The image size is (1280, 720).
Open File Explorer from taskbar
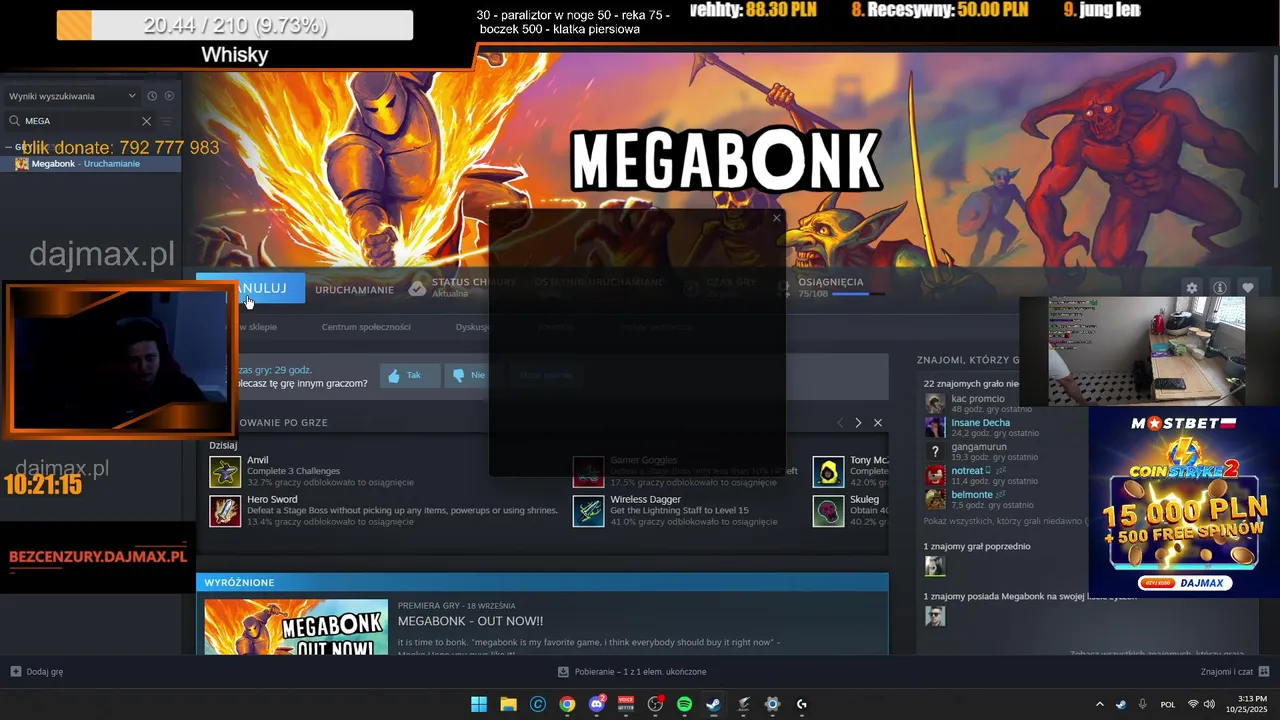tap(508, 704)
